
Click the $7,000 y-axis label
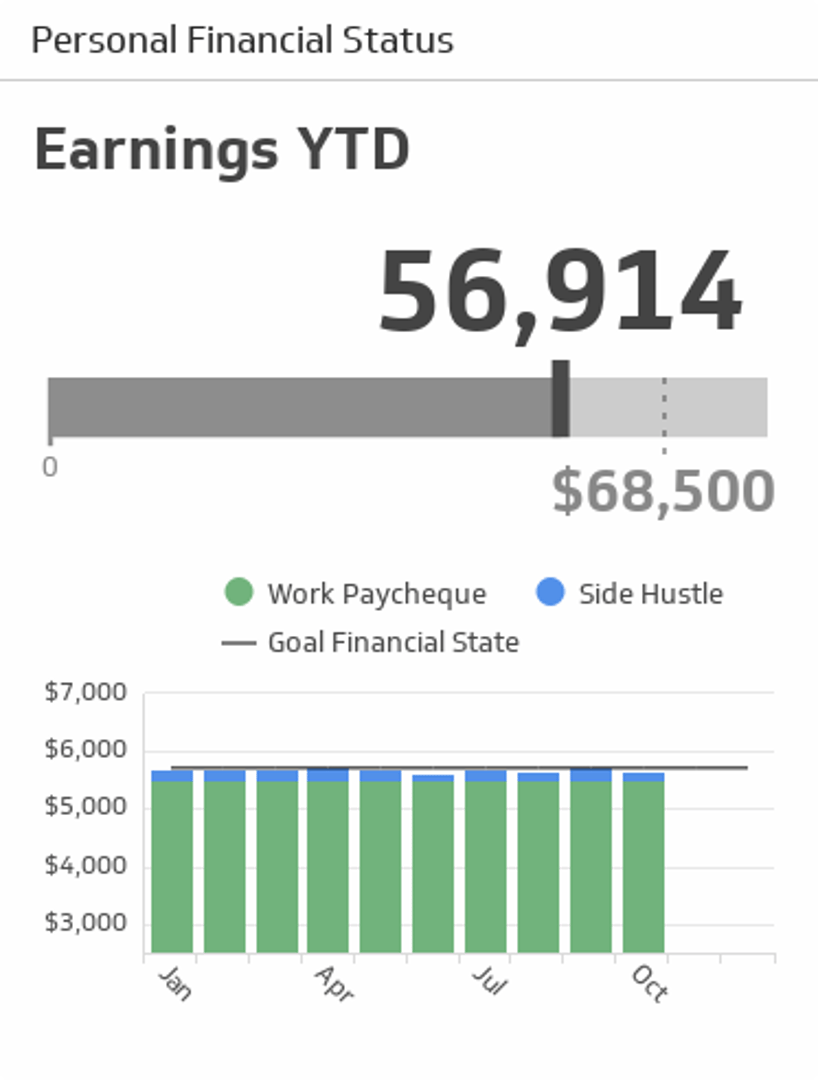tap(86, 692)
